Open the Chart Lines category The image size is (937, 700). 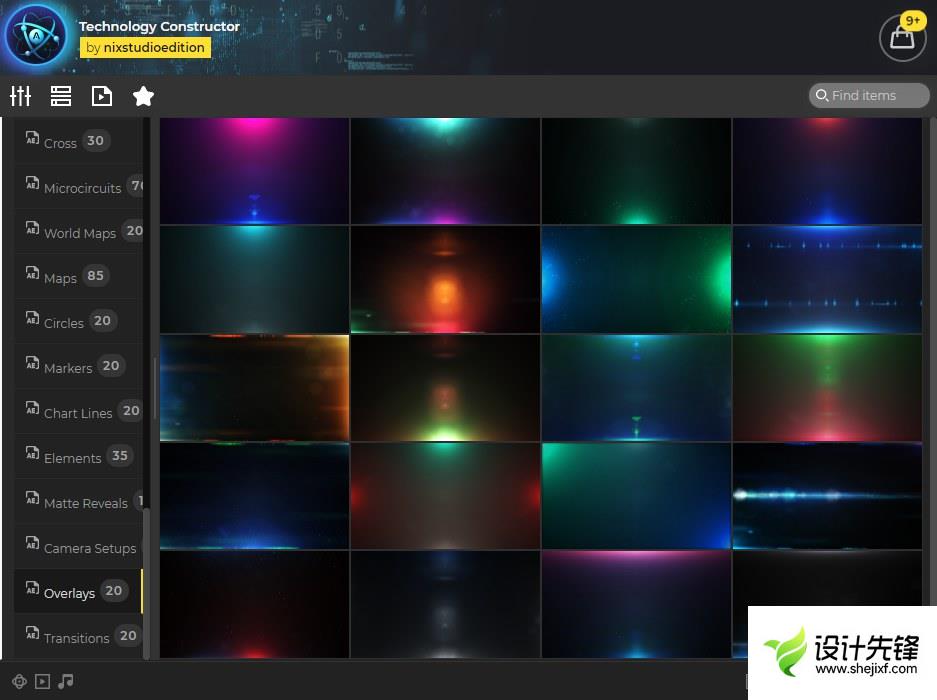77,412
